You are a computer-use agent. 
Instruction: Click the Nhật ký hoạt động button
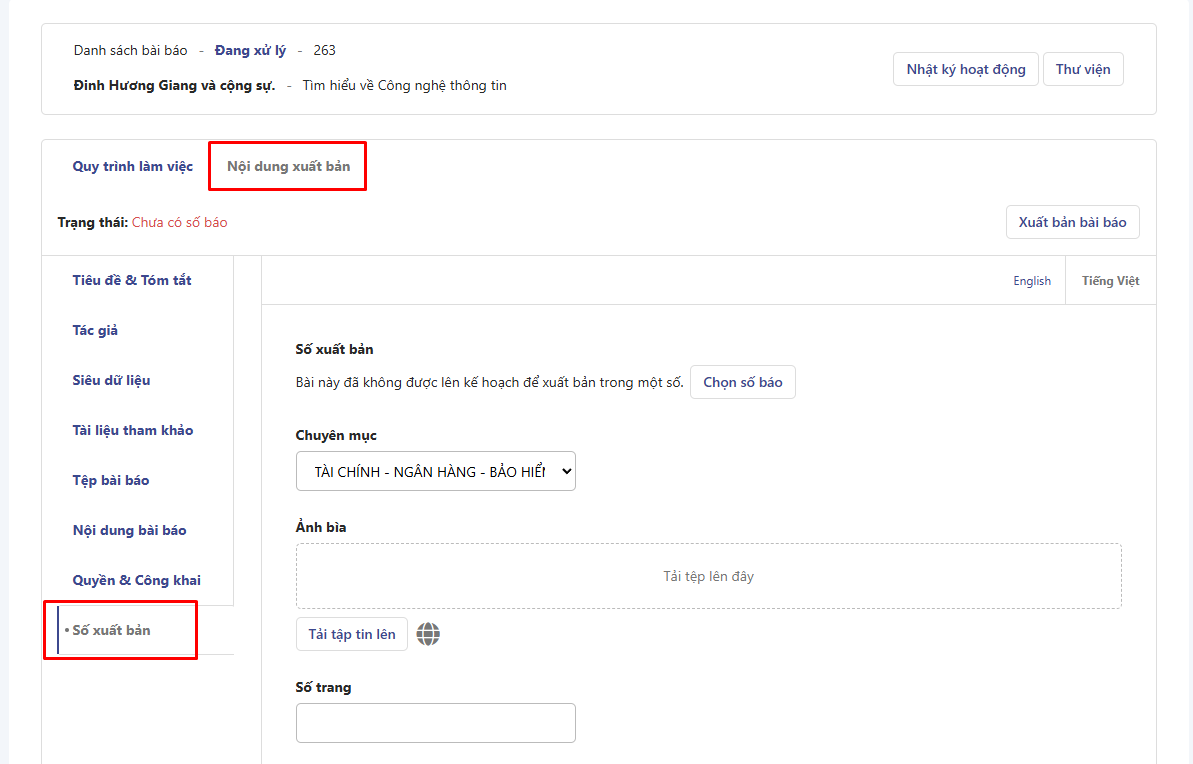pyautogui.click(x=965, y=69)
